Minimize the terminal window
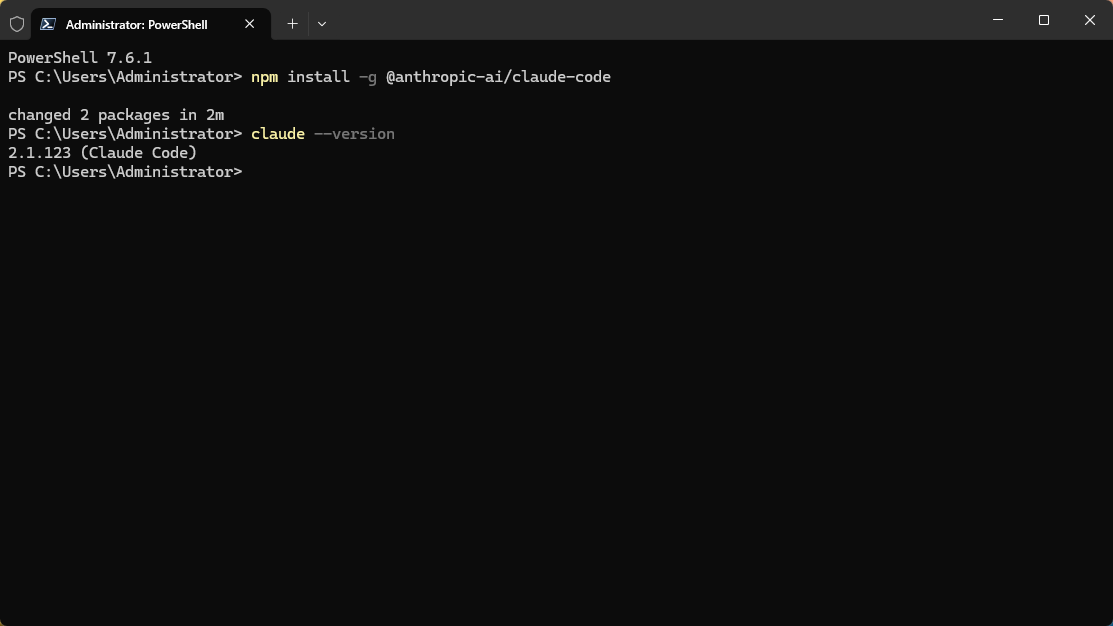1113x626 pixels. click(997, 20)
